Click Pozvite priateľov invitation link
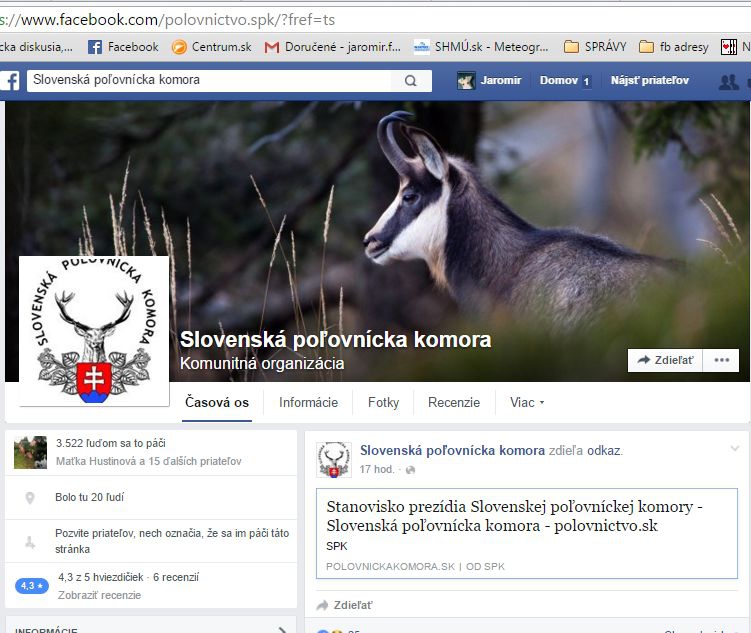The image size is (751, 633). (172, 541)
